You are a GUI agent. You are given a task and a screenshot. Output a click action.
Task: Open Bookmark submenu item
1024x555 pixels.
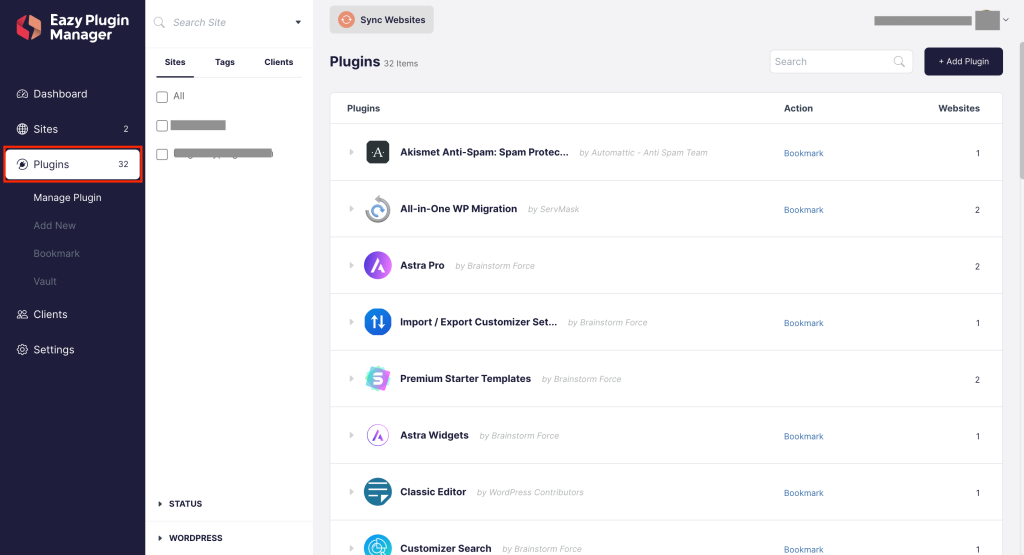56,254
